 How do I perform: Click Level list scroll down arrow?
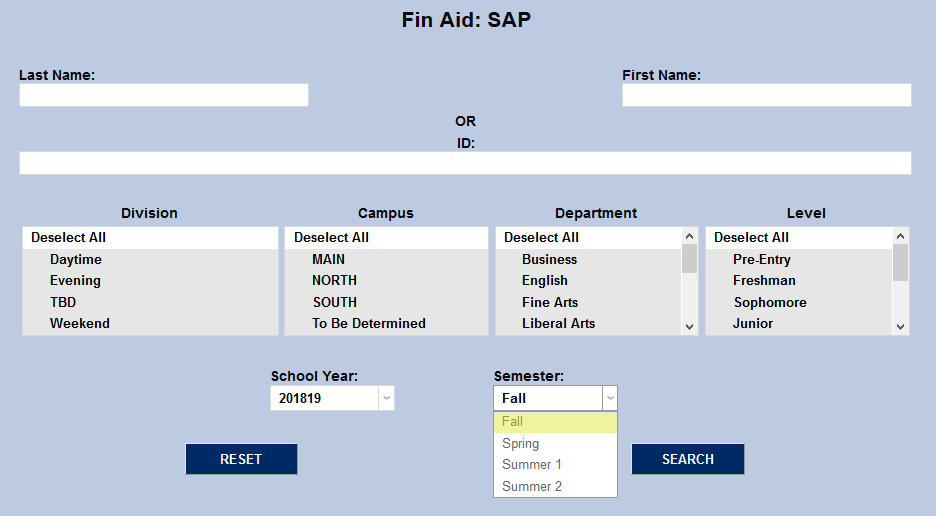point(901,327)
